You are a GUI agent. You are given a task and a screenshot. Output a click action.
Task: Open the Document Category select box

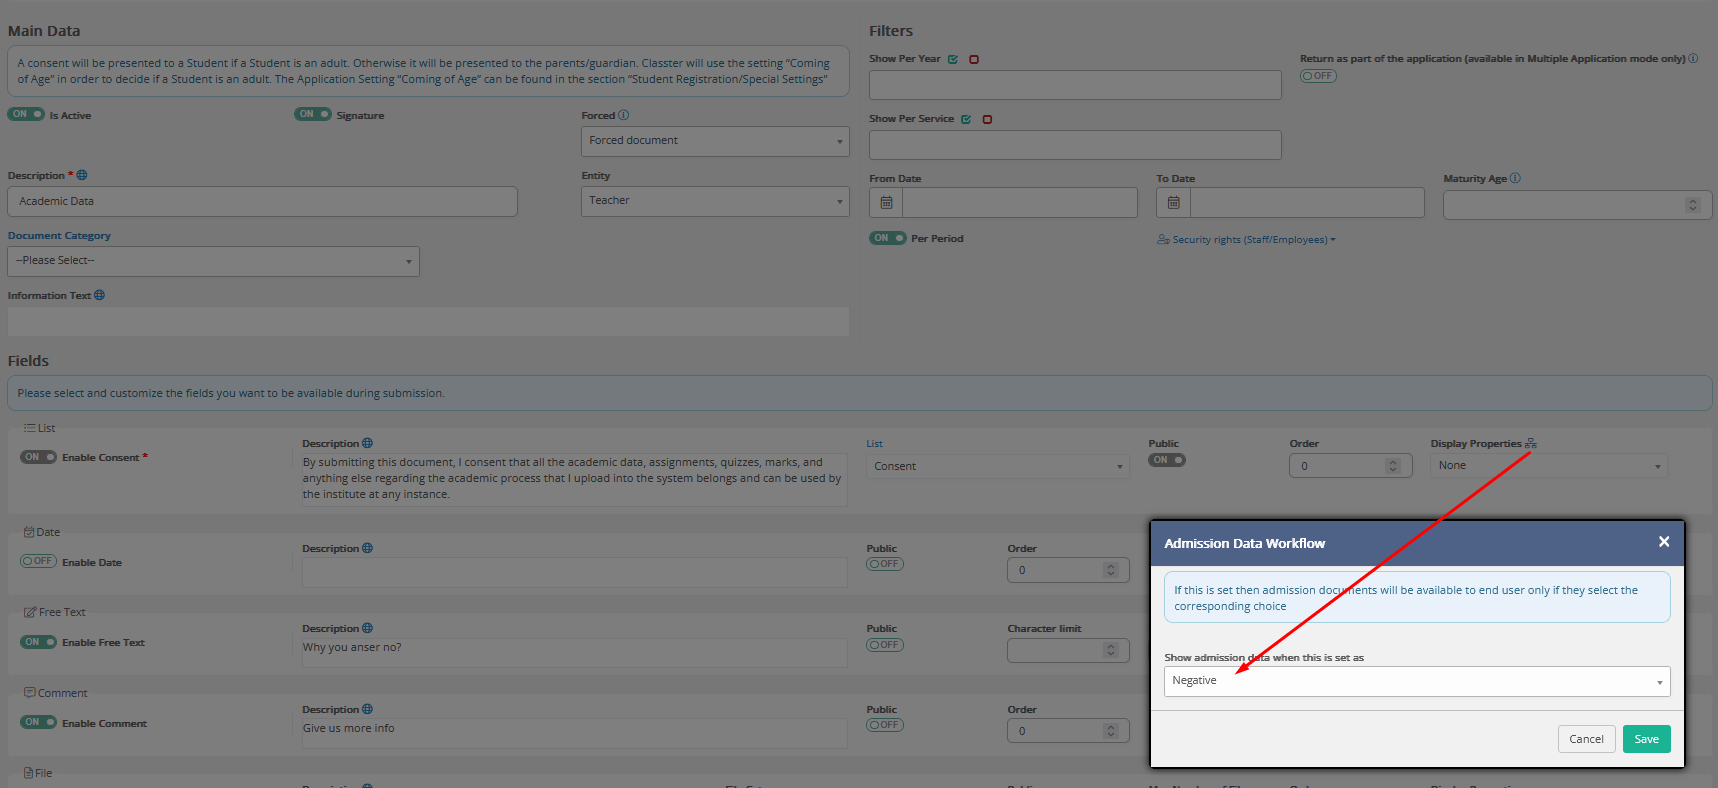pos(213,261)
